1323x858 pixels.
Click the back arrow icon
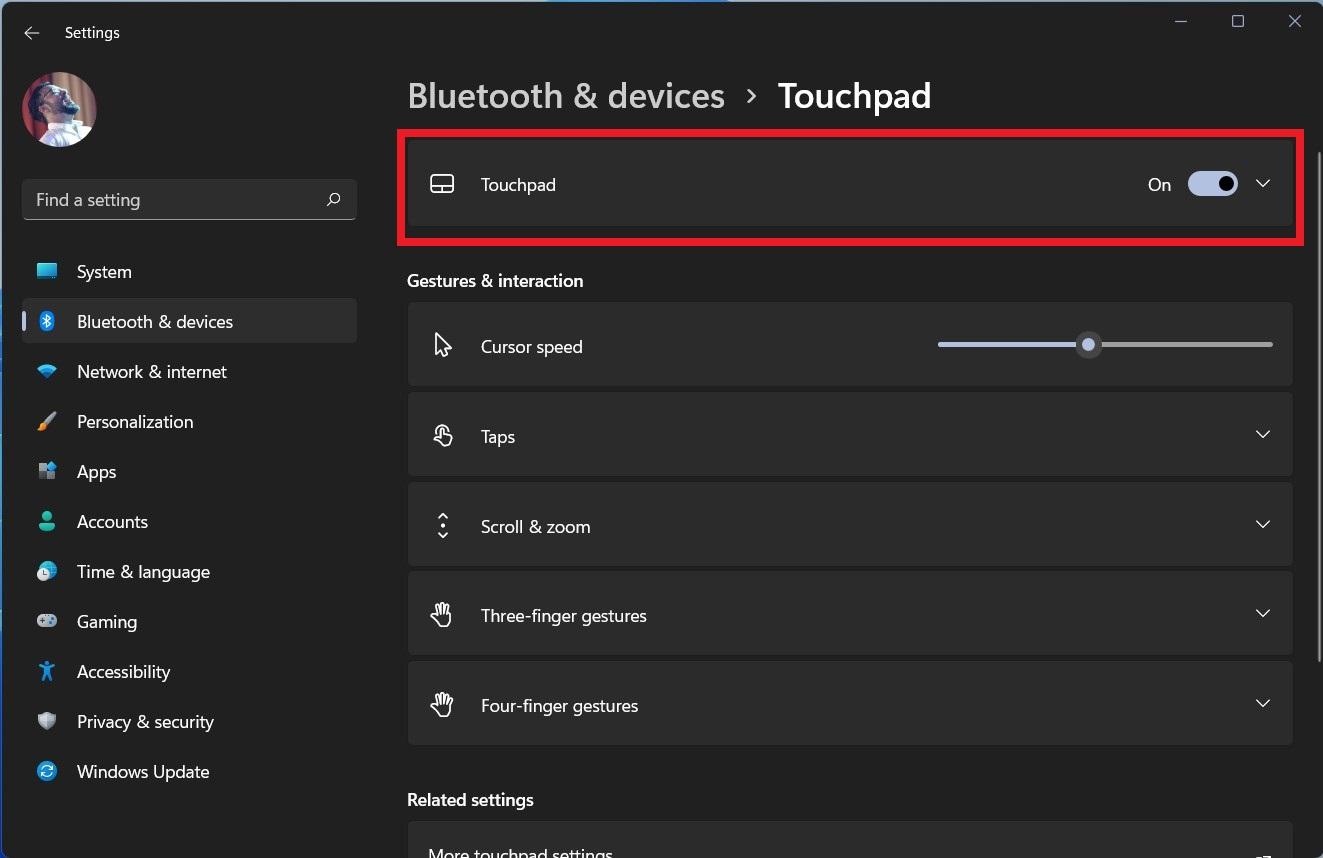pos(32,33)
